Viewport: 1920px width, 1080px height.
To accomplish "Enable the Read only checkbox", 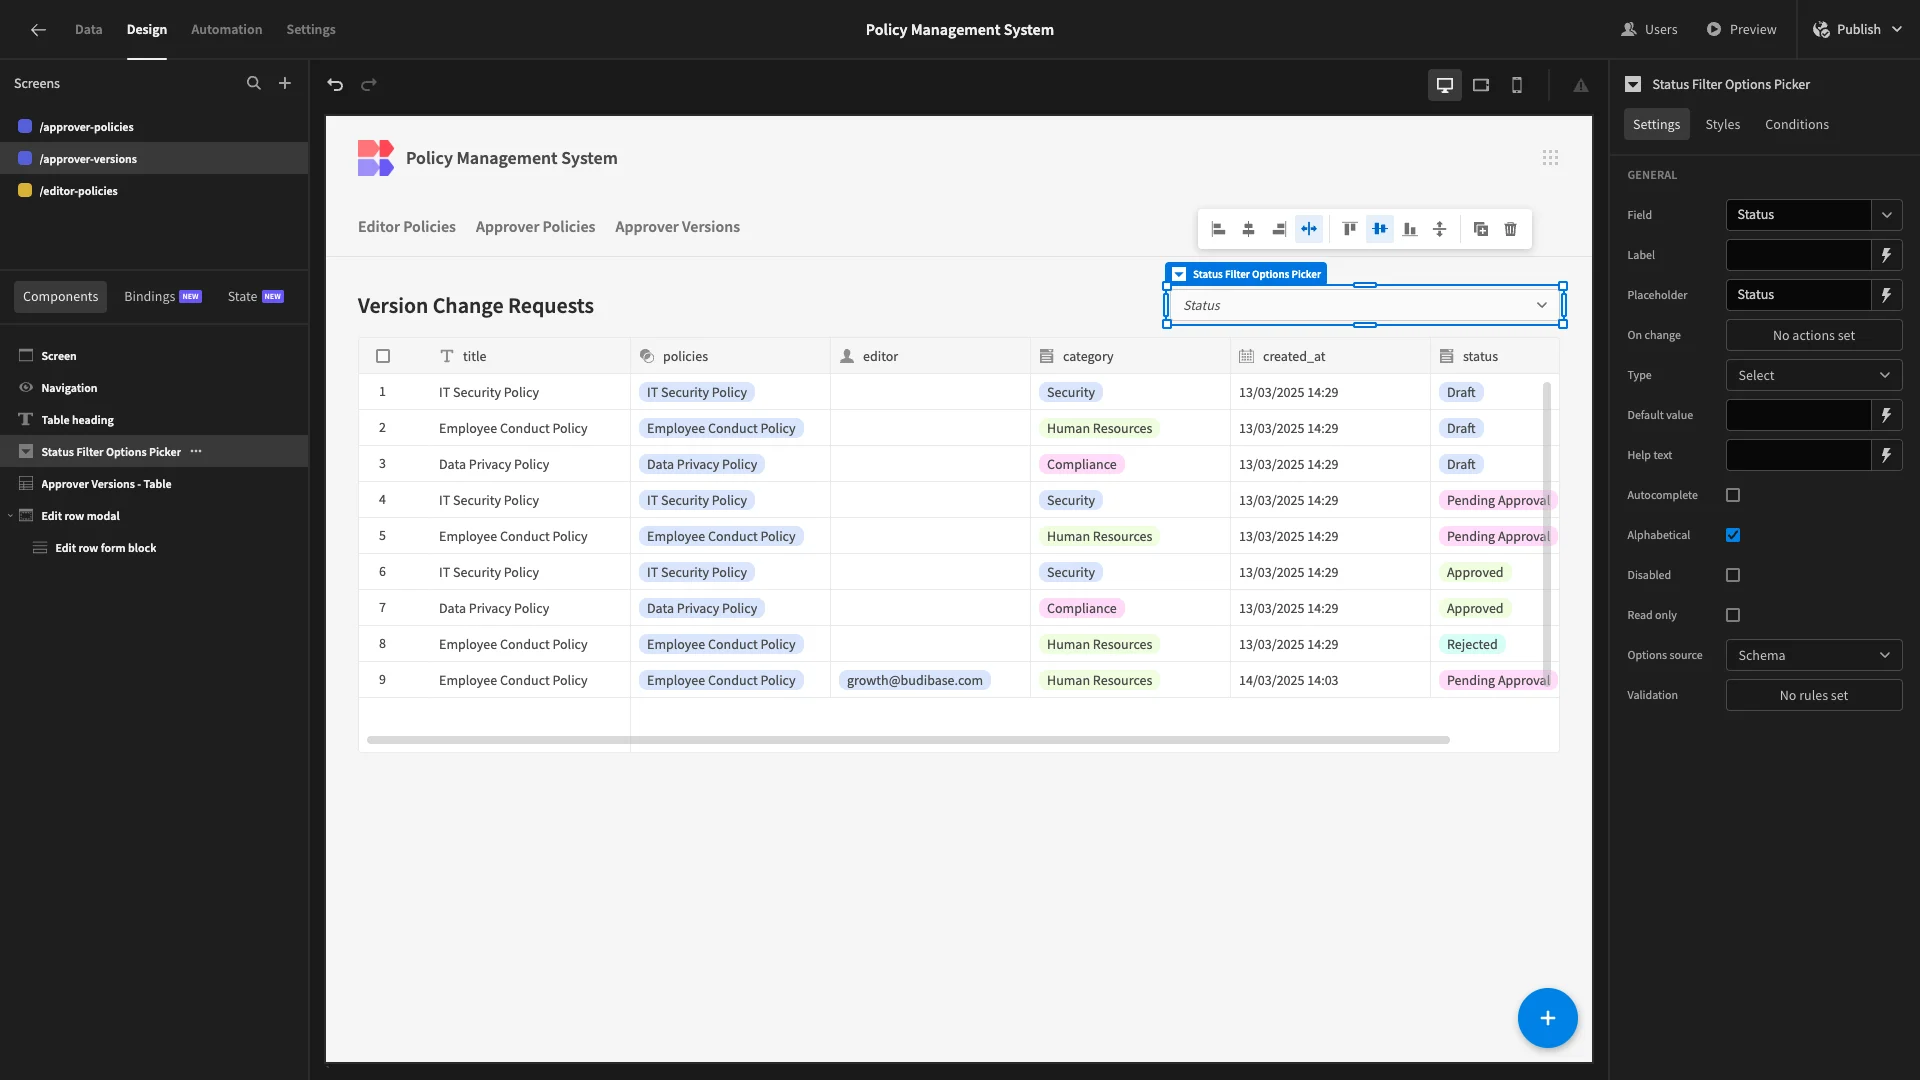I will coord(1733,615).
